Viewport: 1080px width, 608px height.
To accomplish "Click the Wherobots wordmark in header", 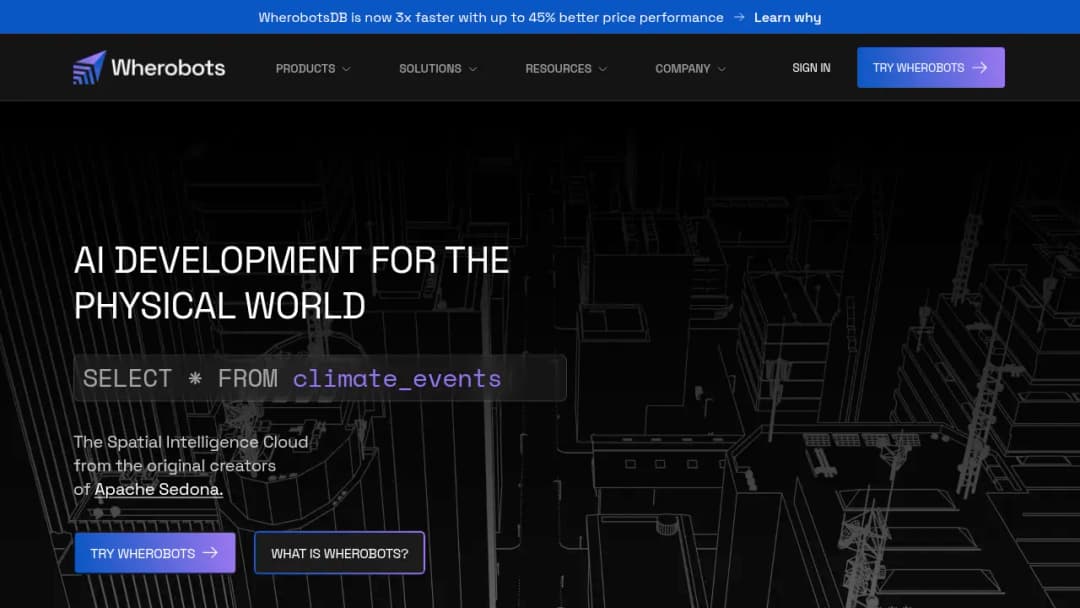I will click(168, 67).
